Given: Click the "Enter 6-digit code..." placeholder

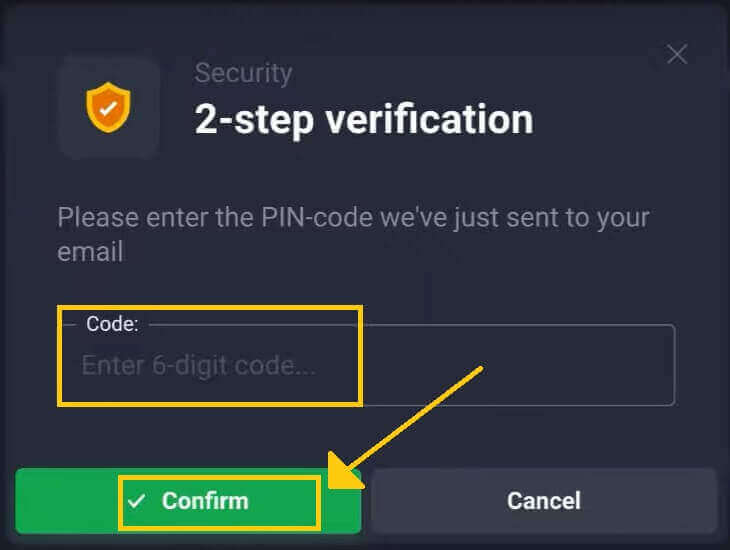Looking at the screenshot, I should (198, 365).
